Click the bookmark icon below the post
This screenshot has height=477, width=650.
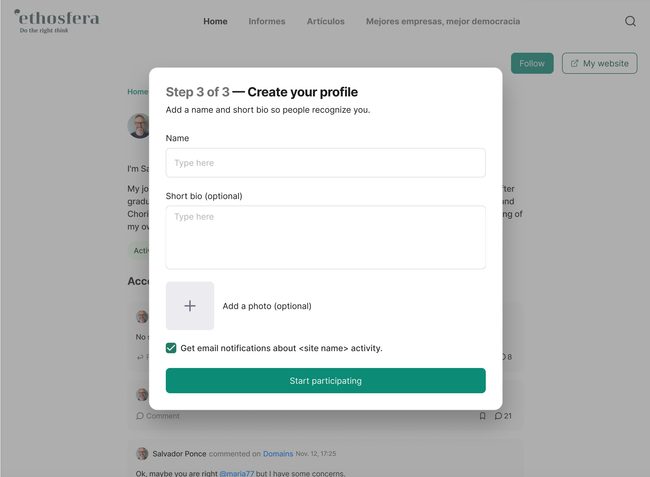pos(482,416)
